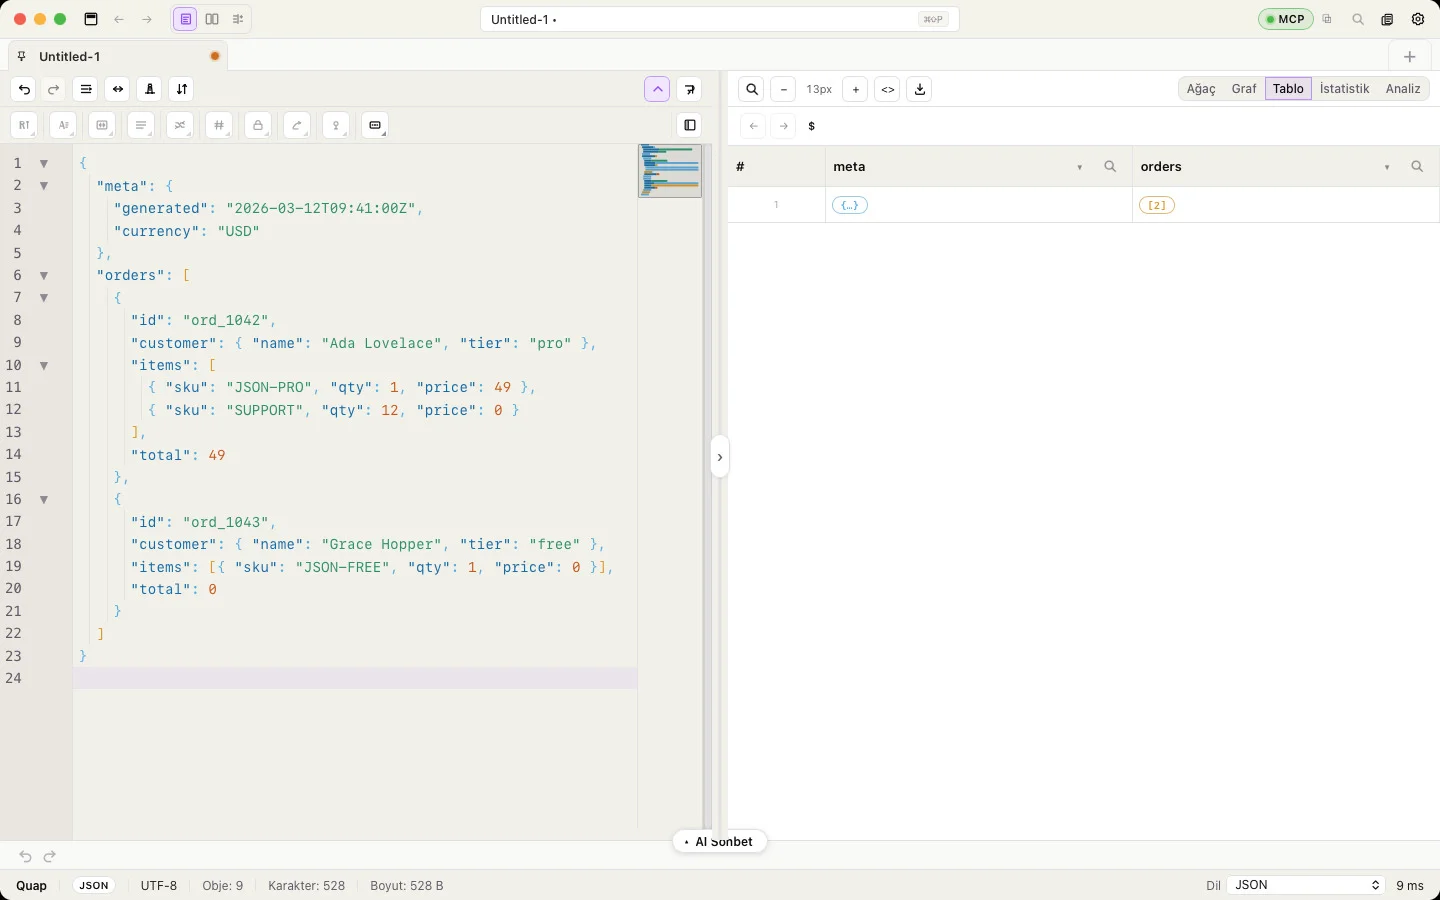1440x900 pixels.
Task: Click the sort up-down arrows icon
Action: [182, 89]
